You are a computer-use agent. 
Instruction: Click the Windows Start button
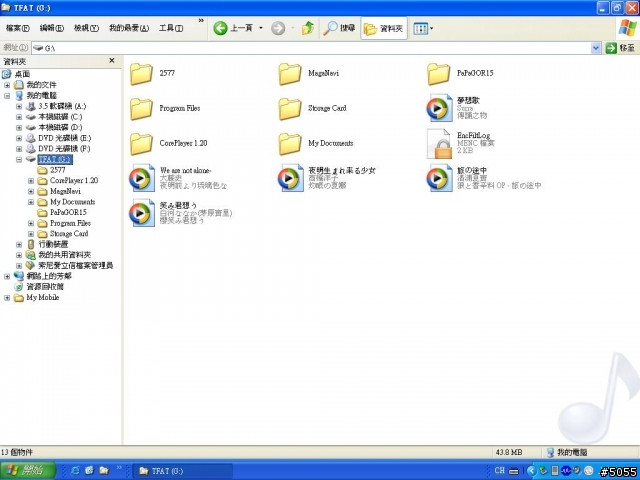pyautogui.click(x=27, y=471)
